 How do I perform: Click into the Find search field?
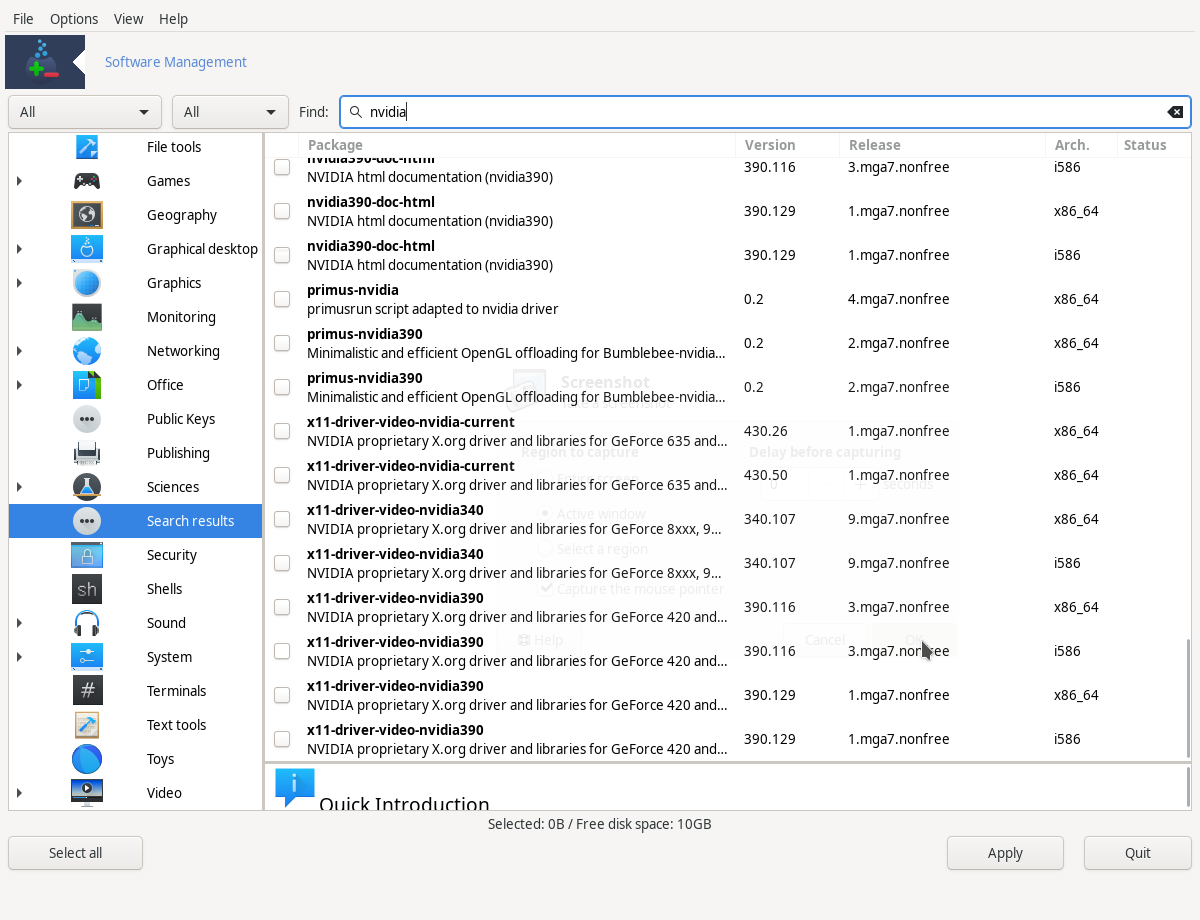pos(765,112)
